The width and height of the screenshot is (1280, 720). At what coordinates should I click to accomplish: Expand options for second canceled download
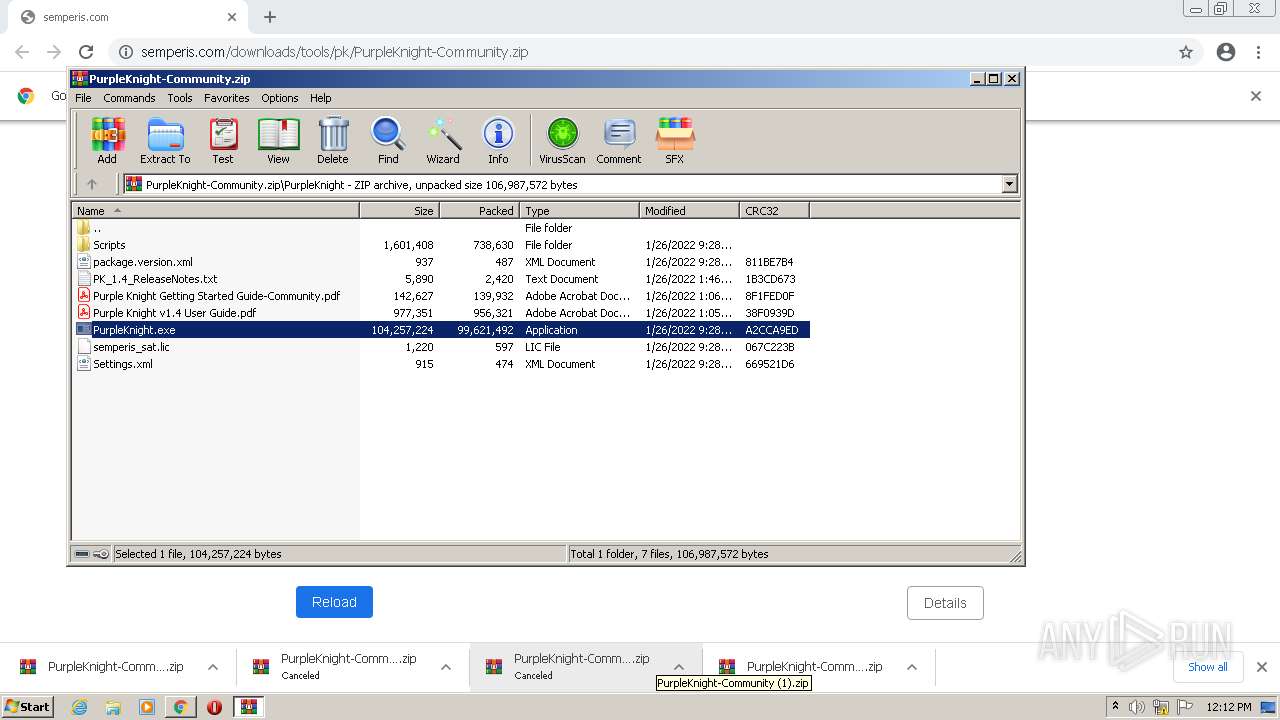(x=446, y=667)
